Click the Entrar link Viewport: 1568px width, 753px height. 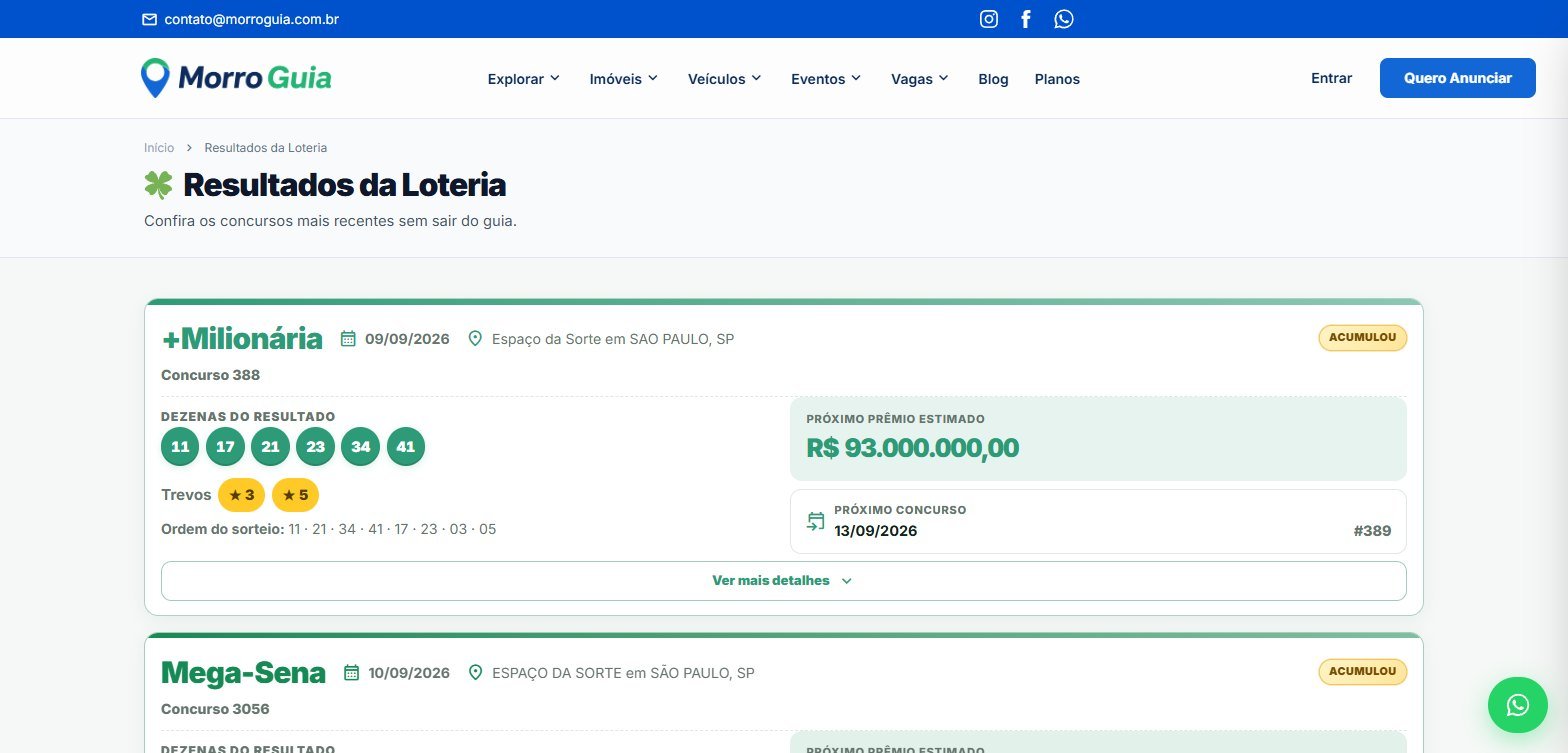coord(1331,78)
